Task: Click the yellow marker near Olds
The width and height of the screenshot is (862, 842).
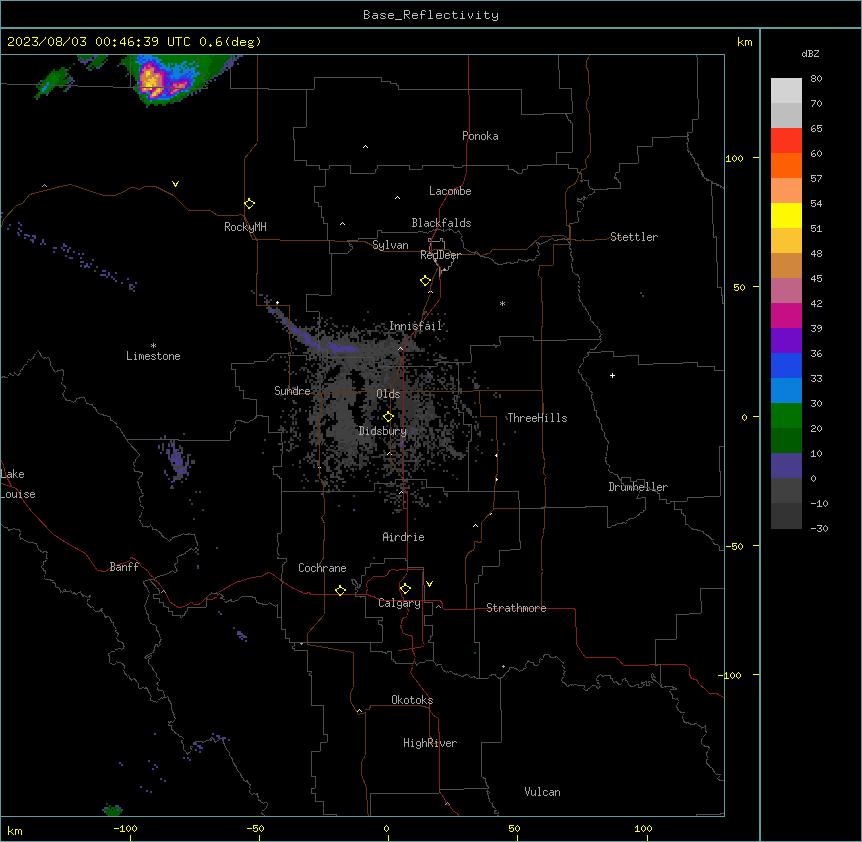Action: pyautogui.click(x=388, y=416)
